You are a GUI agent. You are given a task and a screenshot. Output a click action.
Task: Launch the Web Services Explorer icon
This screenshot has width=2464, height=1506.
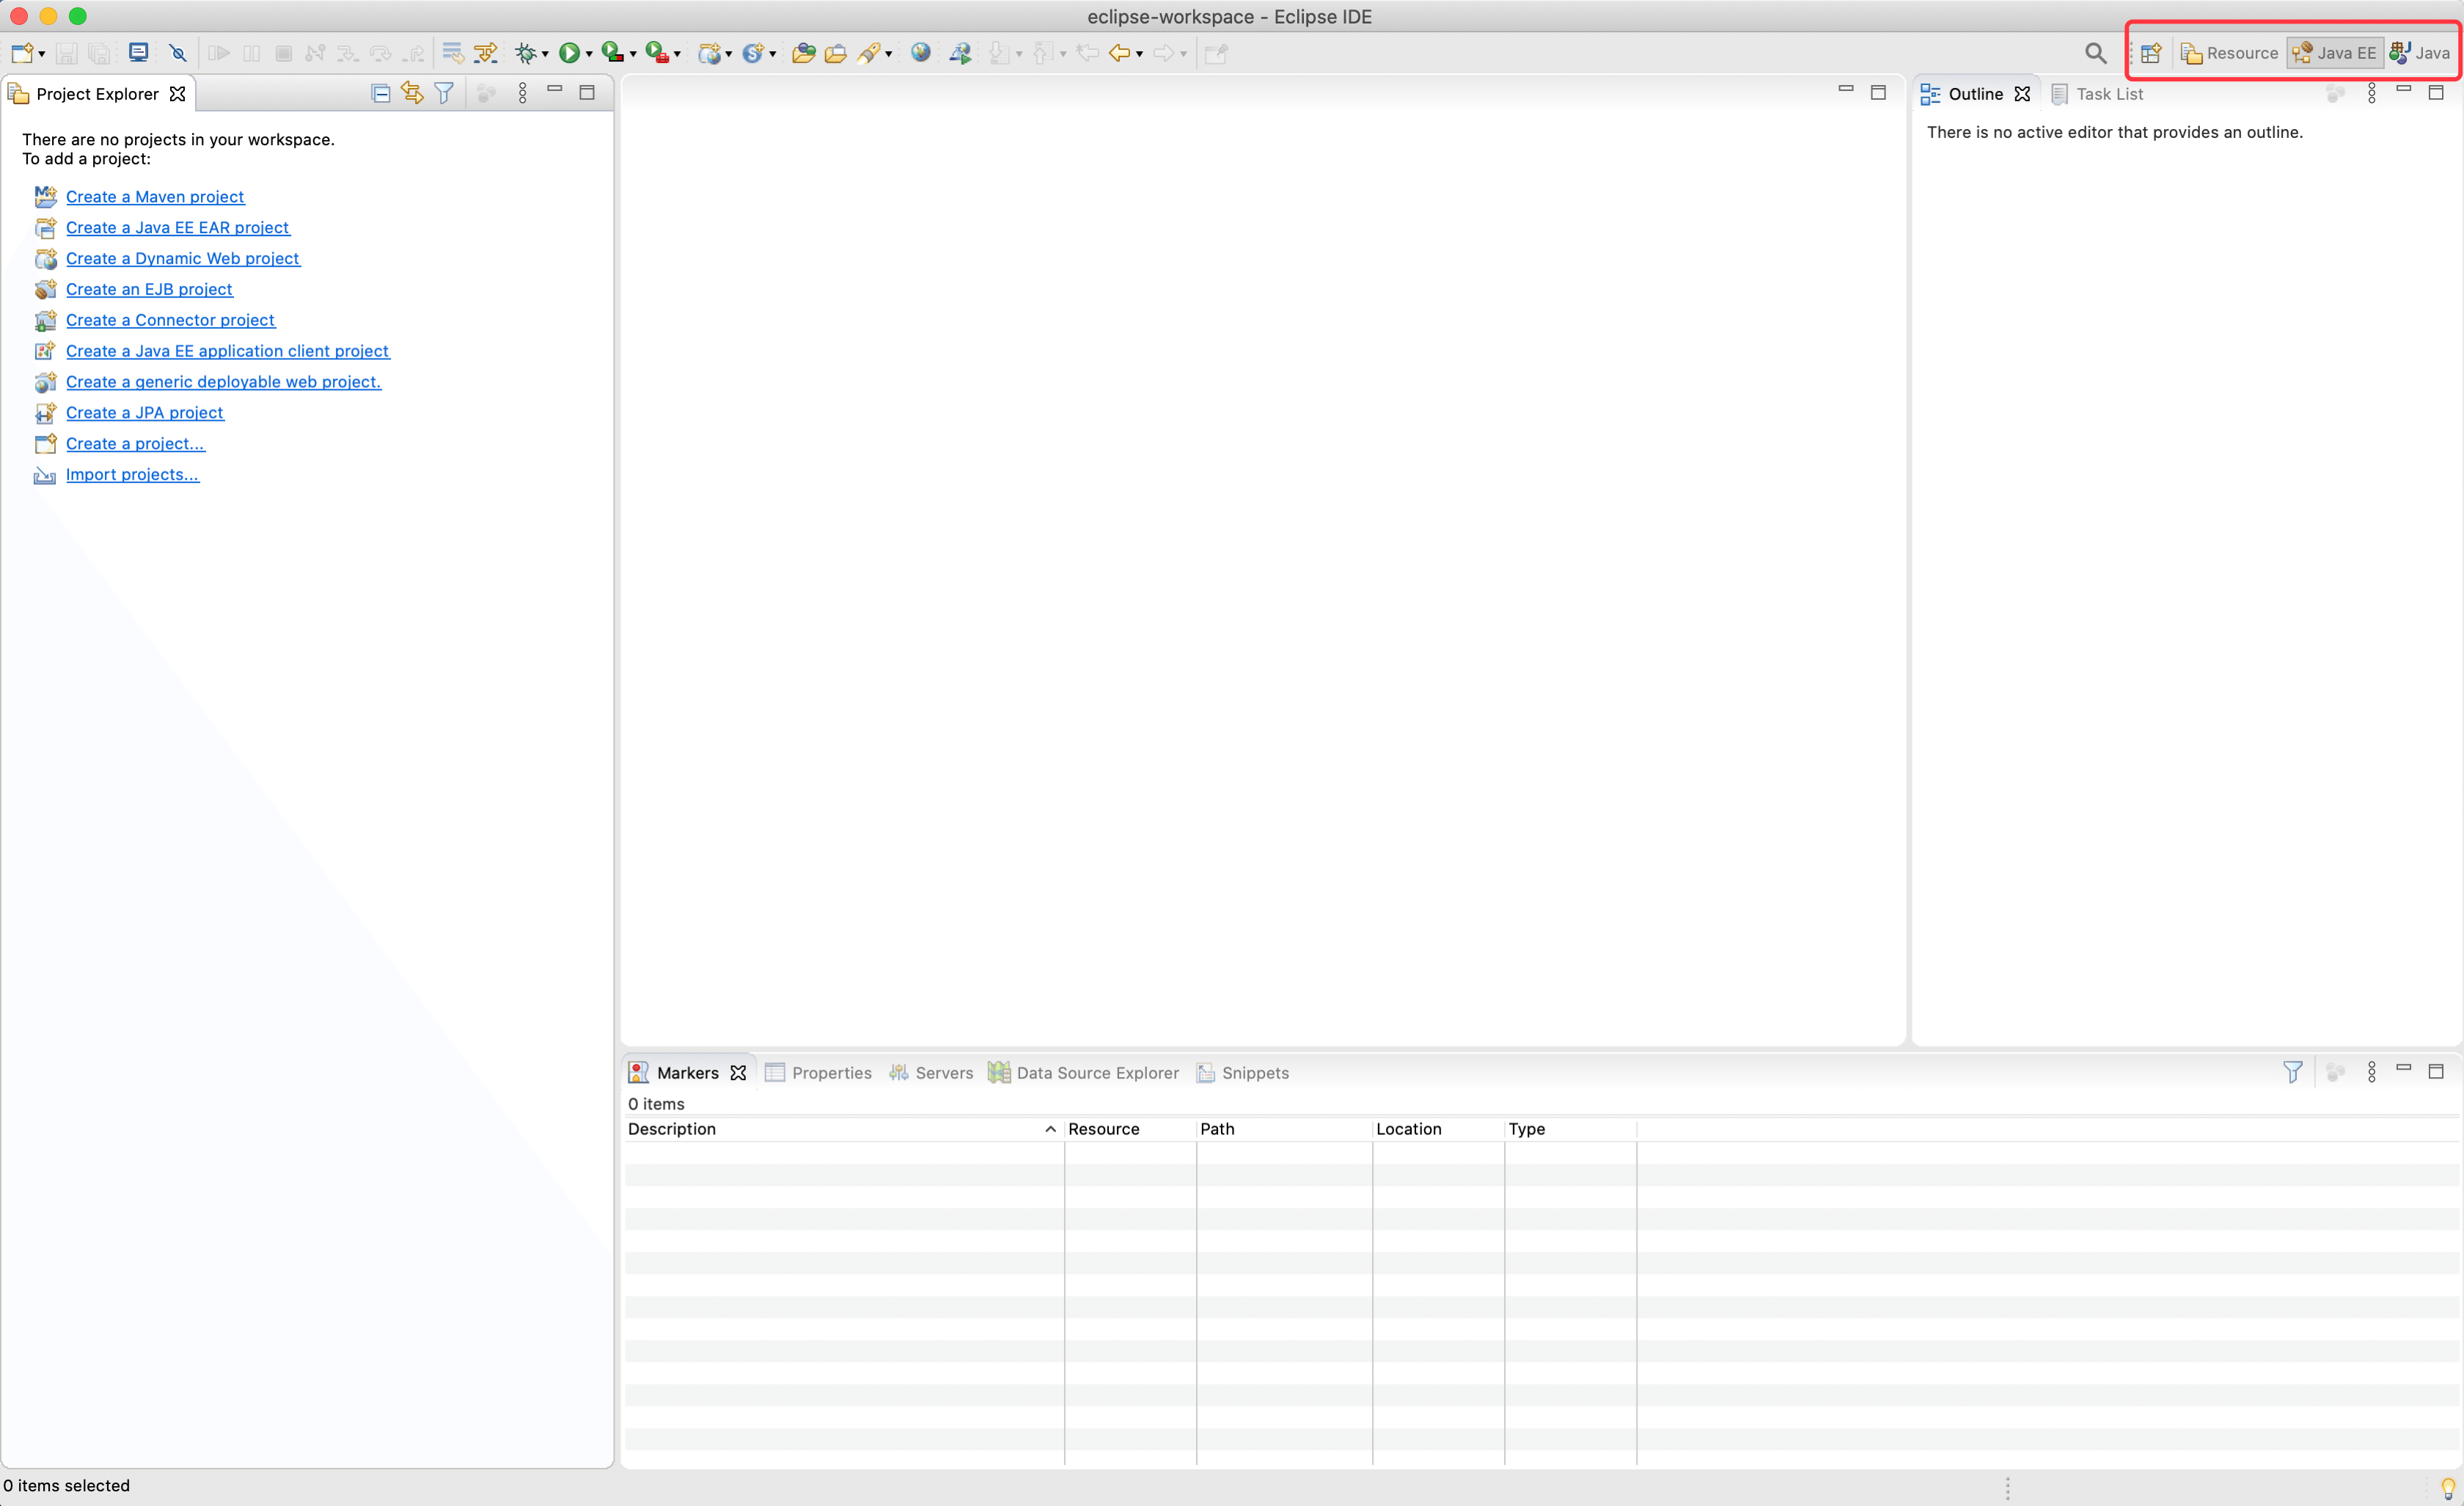pos(961,53)
